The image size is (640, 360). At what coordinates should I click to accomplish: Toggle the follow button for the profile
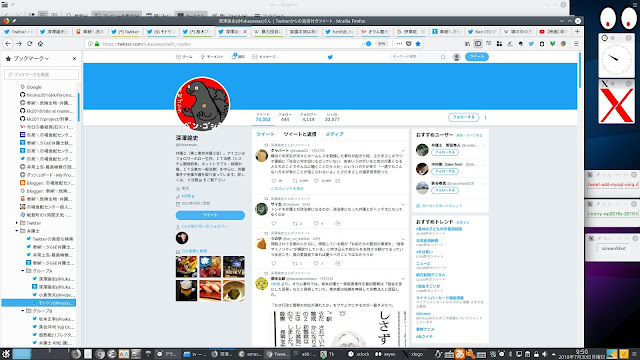(x=463, y=117)
